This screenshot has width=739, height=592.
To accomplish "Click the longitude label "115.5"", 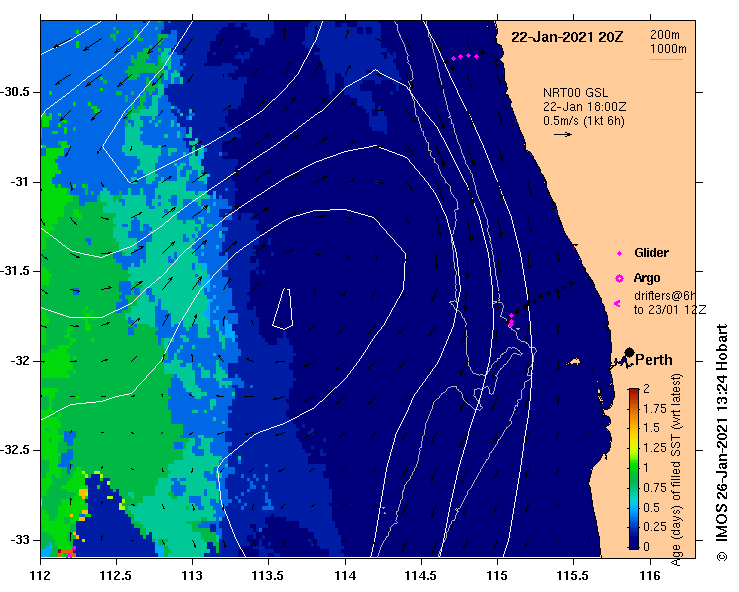I will 574,576.
